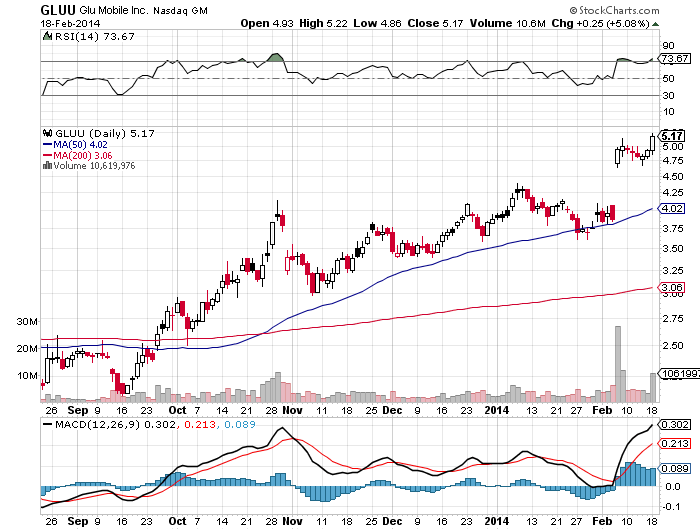Click the blue MA(50) 4.02 legend entry

tap(75, 145)
